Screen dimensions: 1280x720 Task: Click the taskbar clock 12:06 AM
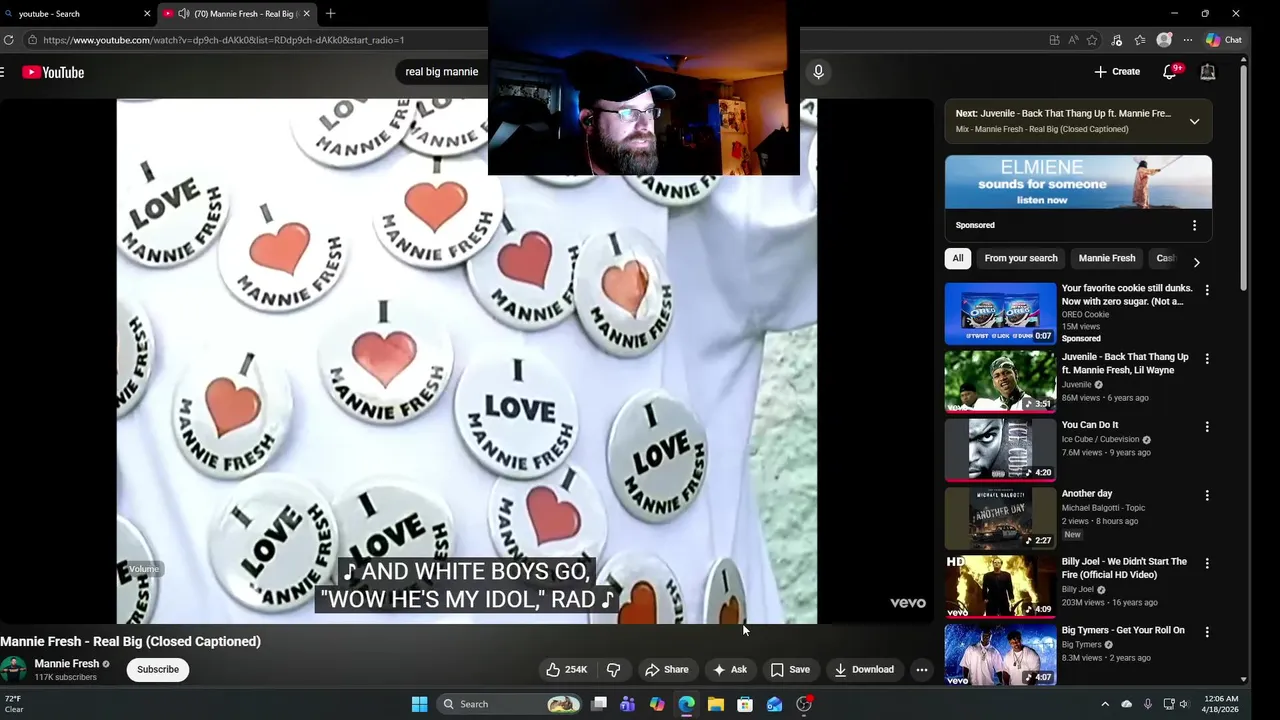[x=1221, y=704]
